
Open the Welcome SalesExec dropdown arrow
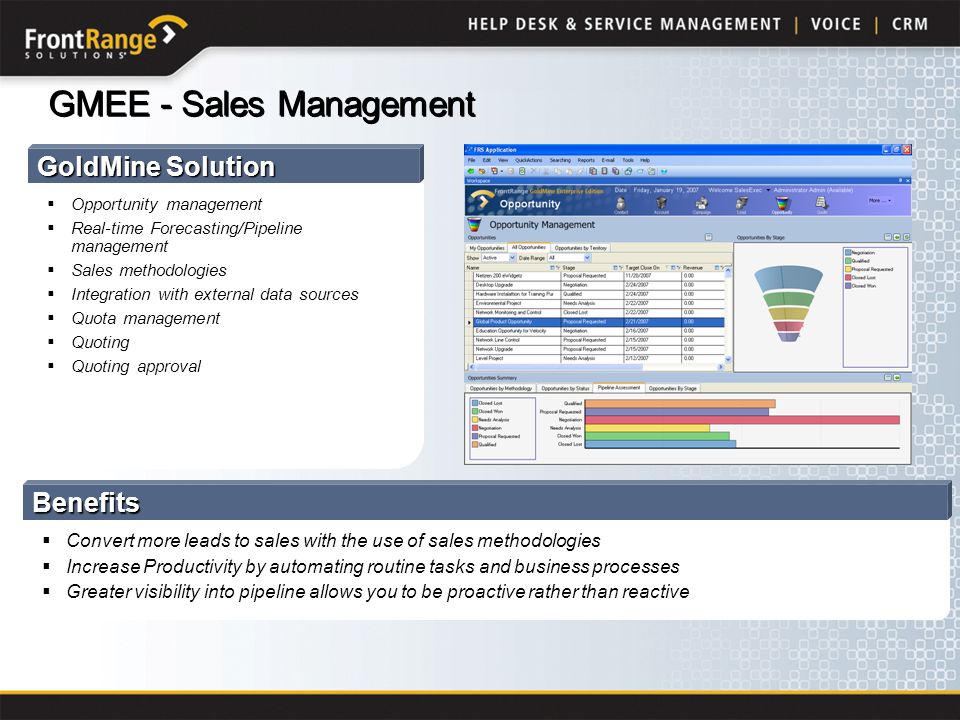pyautogui.click(x=768, y=190)
